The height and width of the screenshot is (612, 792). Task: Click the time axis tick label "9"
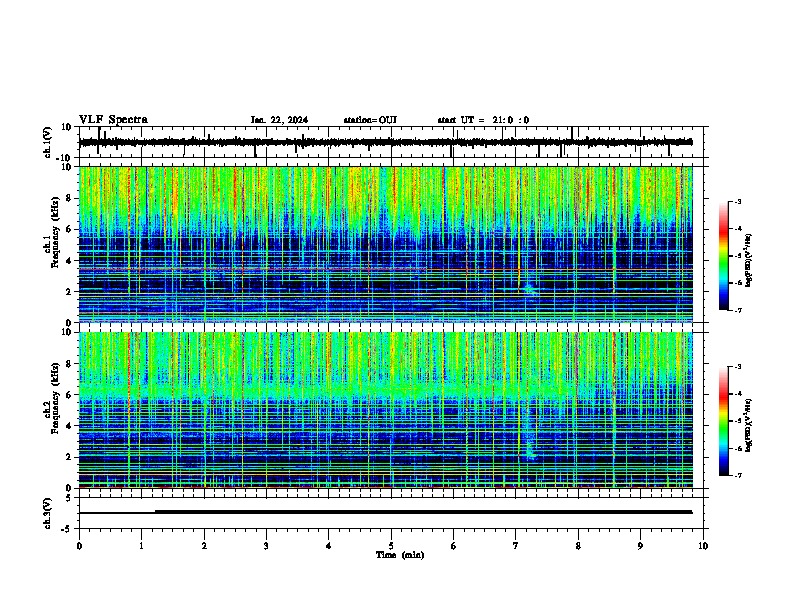pyautogui.click(x=640, y=546)
